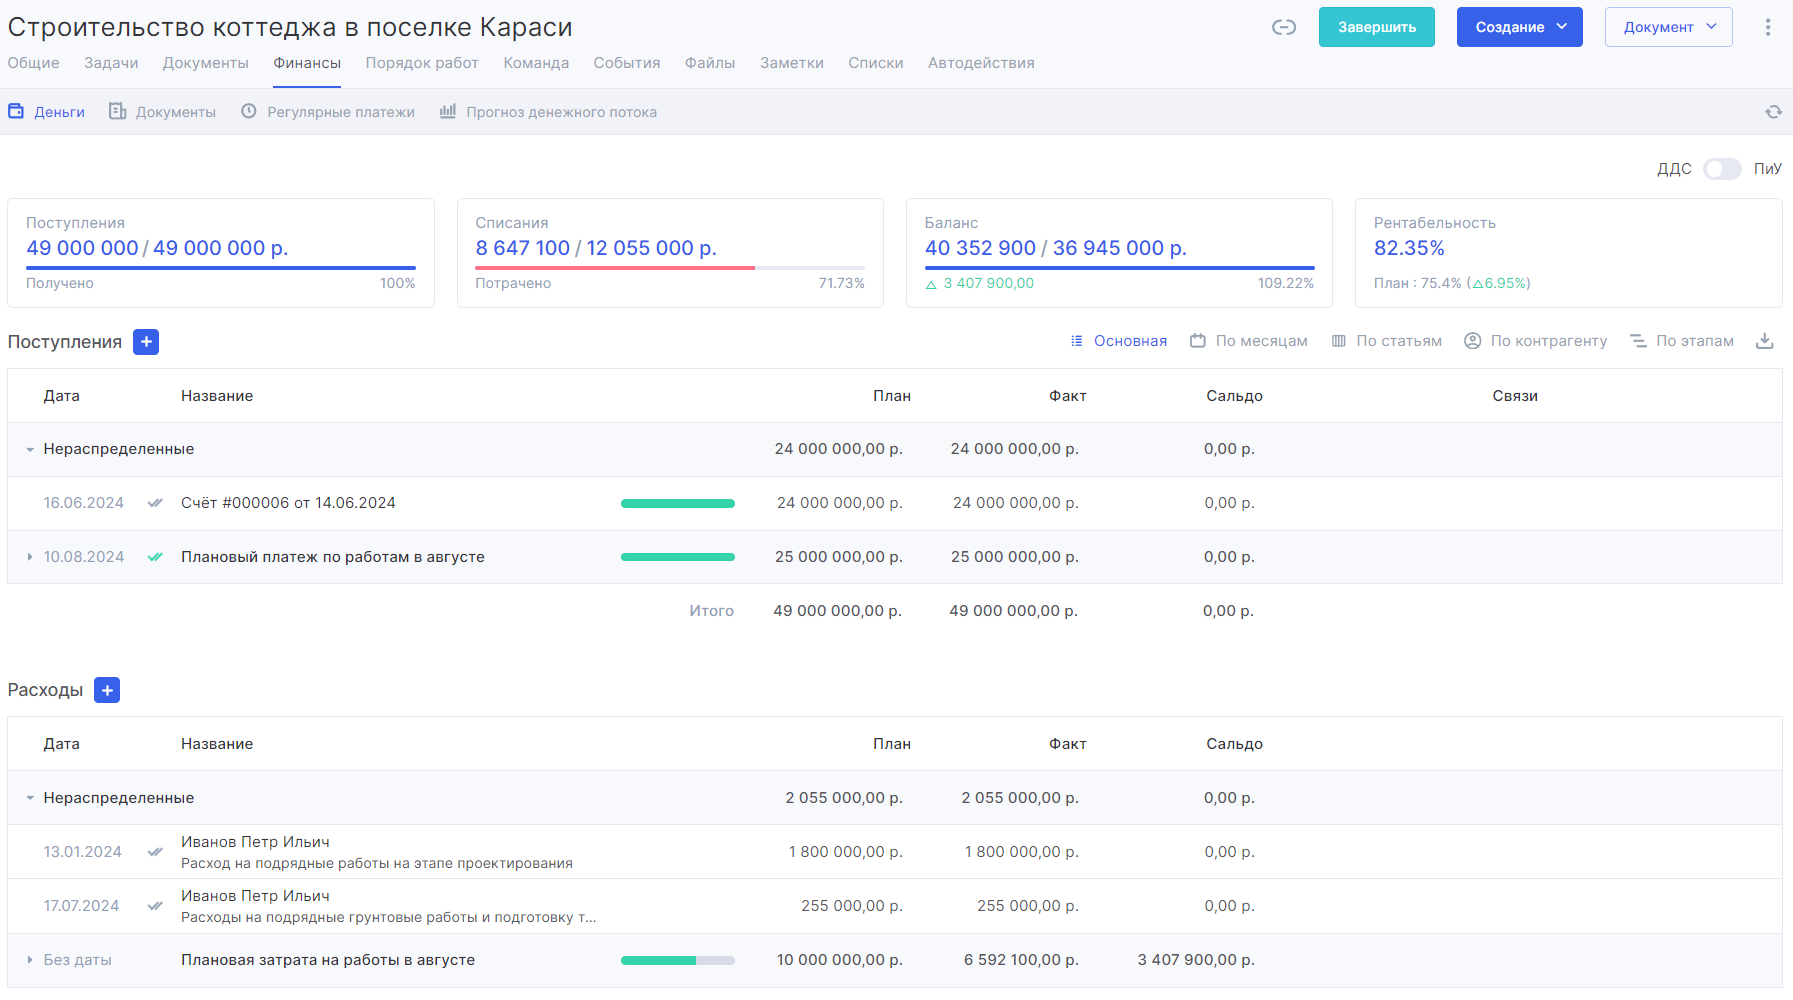Open Счёт #000006 от 14.06.2024 entry
The width and height of the screenshot is (1793, 1000).
288,503
